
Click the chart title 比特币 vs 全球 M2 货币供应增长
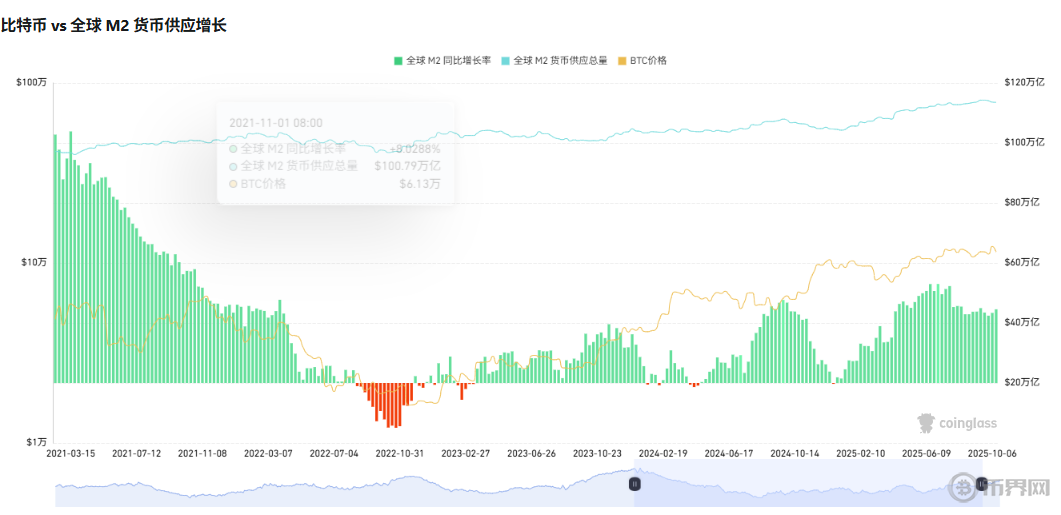click(114, 25)
